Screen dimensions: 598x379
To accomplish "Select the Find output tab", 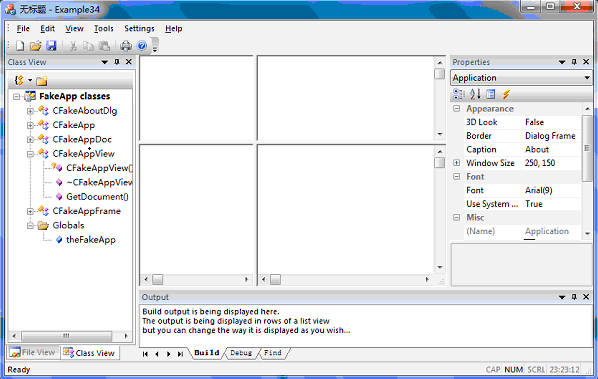I will click(x=273, y=353).
